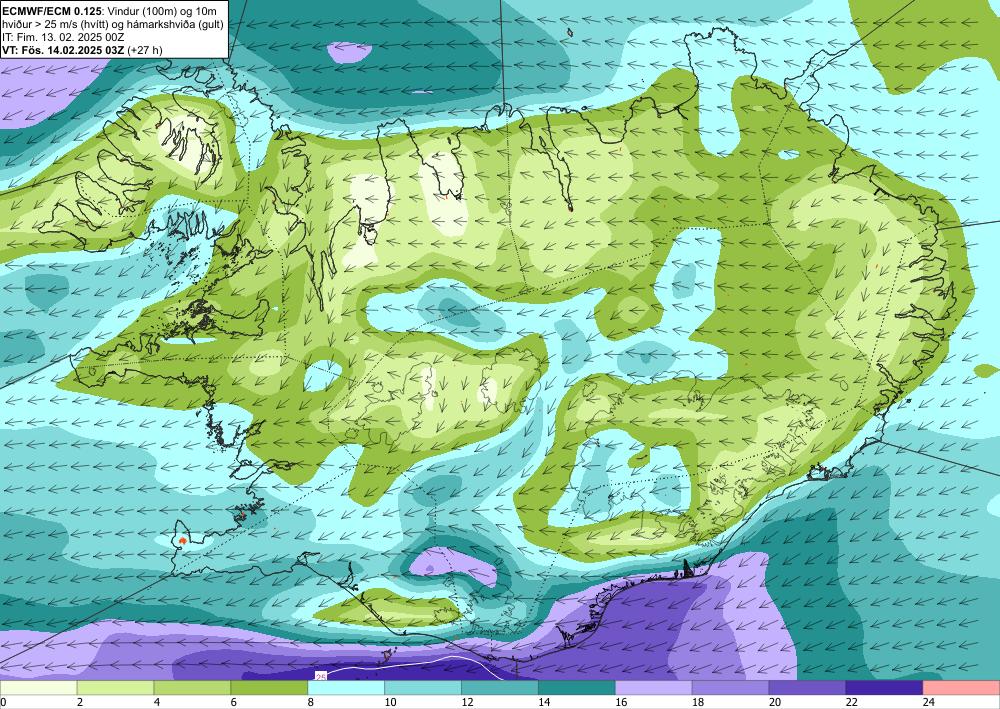The height and width of the screenshot is (709, 1000).
Task: Click the legend scale value "22"
Action: click(852, 702)
